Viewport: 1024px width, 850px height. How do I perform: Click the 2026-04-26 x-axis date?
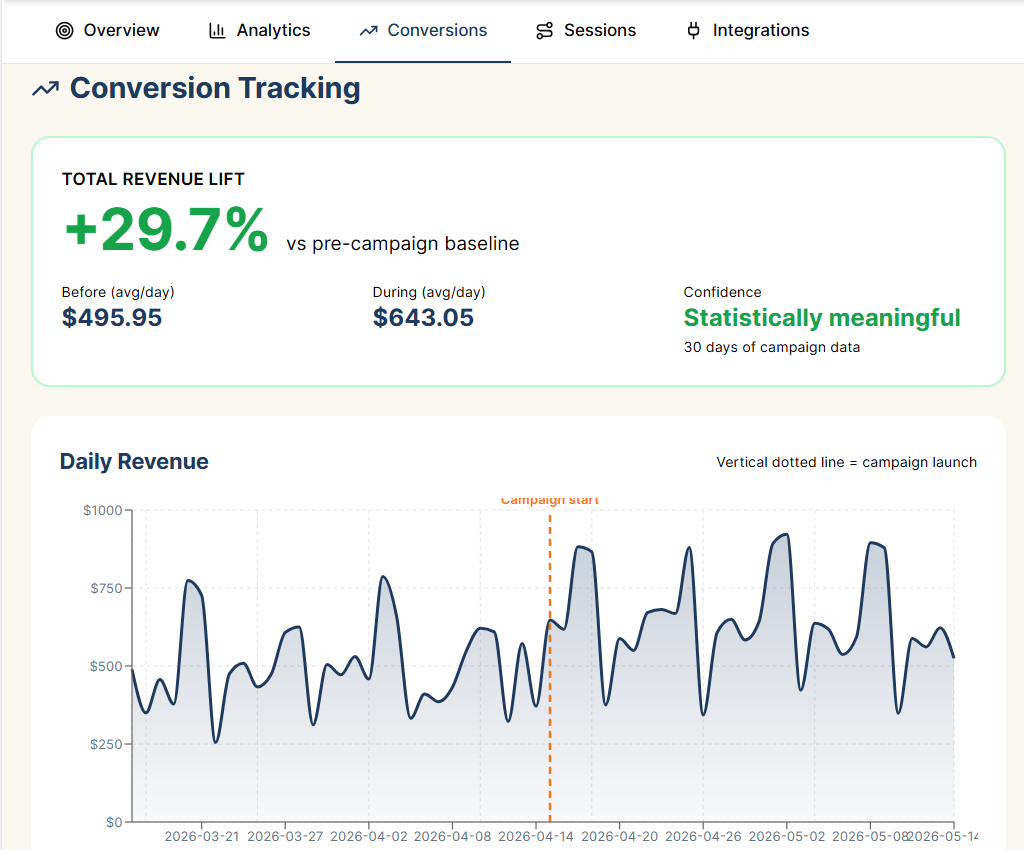tap(703, 836)
